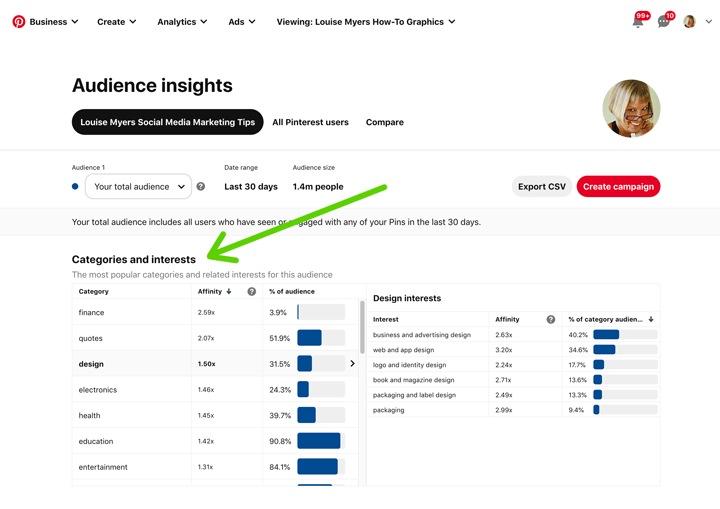The image size is (720, 509).
Task: Switch to All Pinterest users tab
Action: click(310, 122)
